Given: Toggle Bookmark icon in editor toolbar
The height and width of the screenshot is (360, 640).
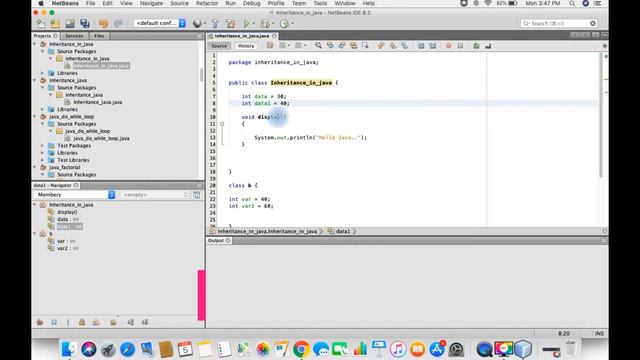Looking at the screenshot, I should [x=404, y=46].
